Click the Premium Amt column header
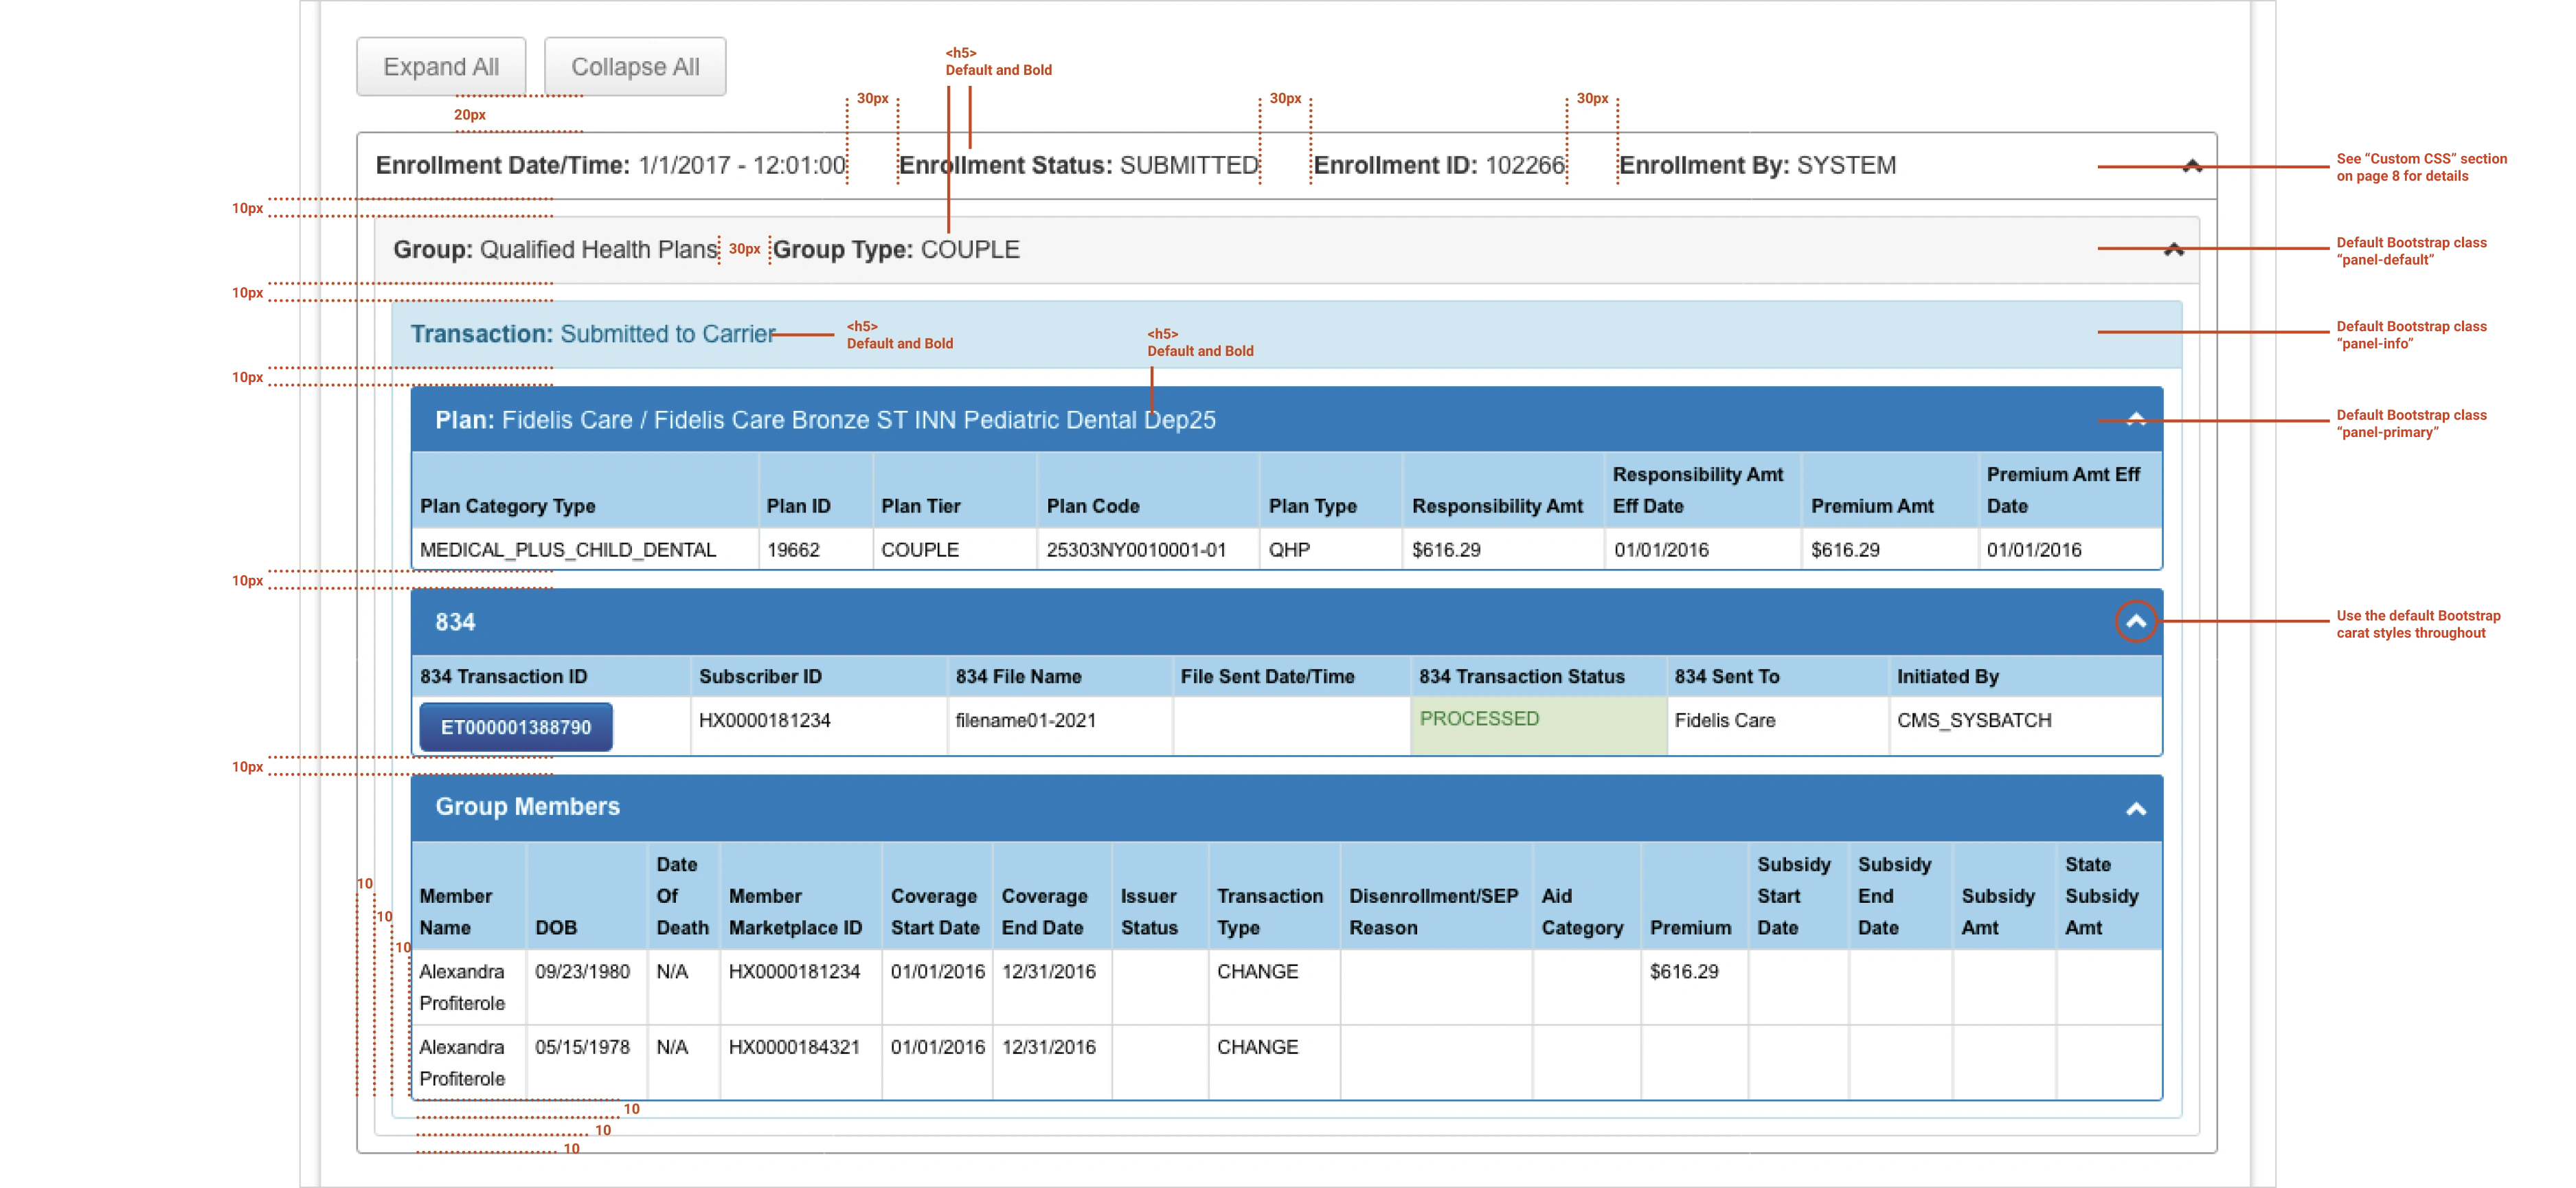This screenshot has height=1188, width=2576. [1872, 506]
